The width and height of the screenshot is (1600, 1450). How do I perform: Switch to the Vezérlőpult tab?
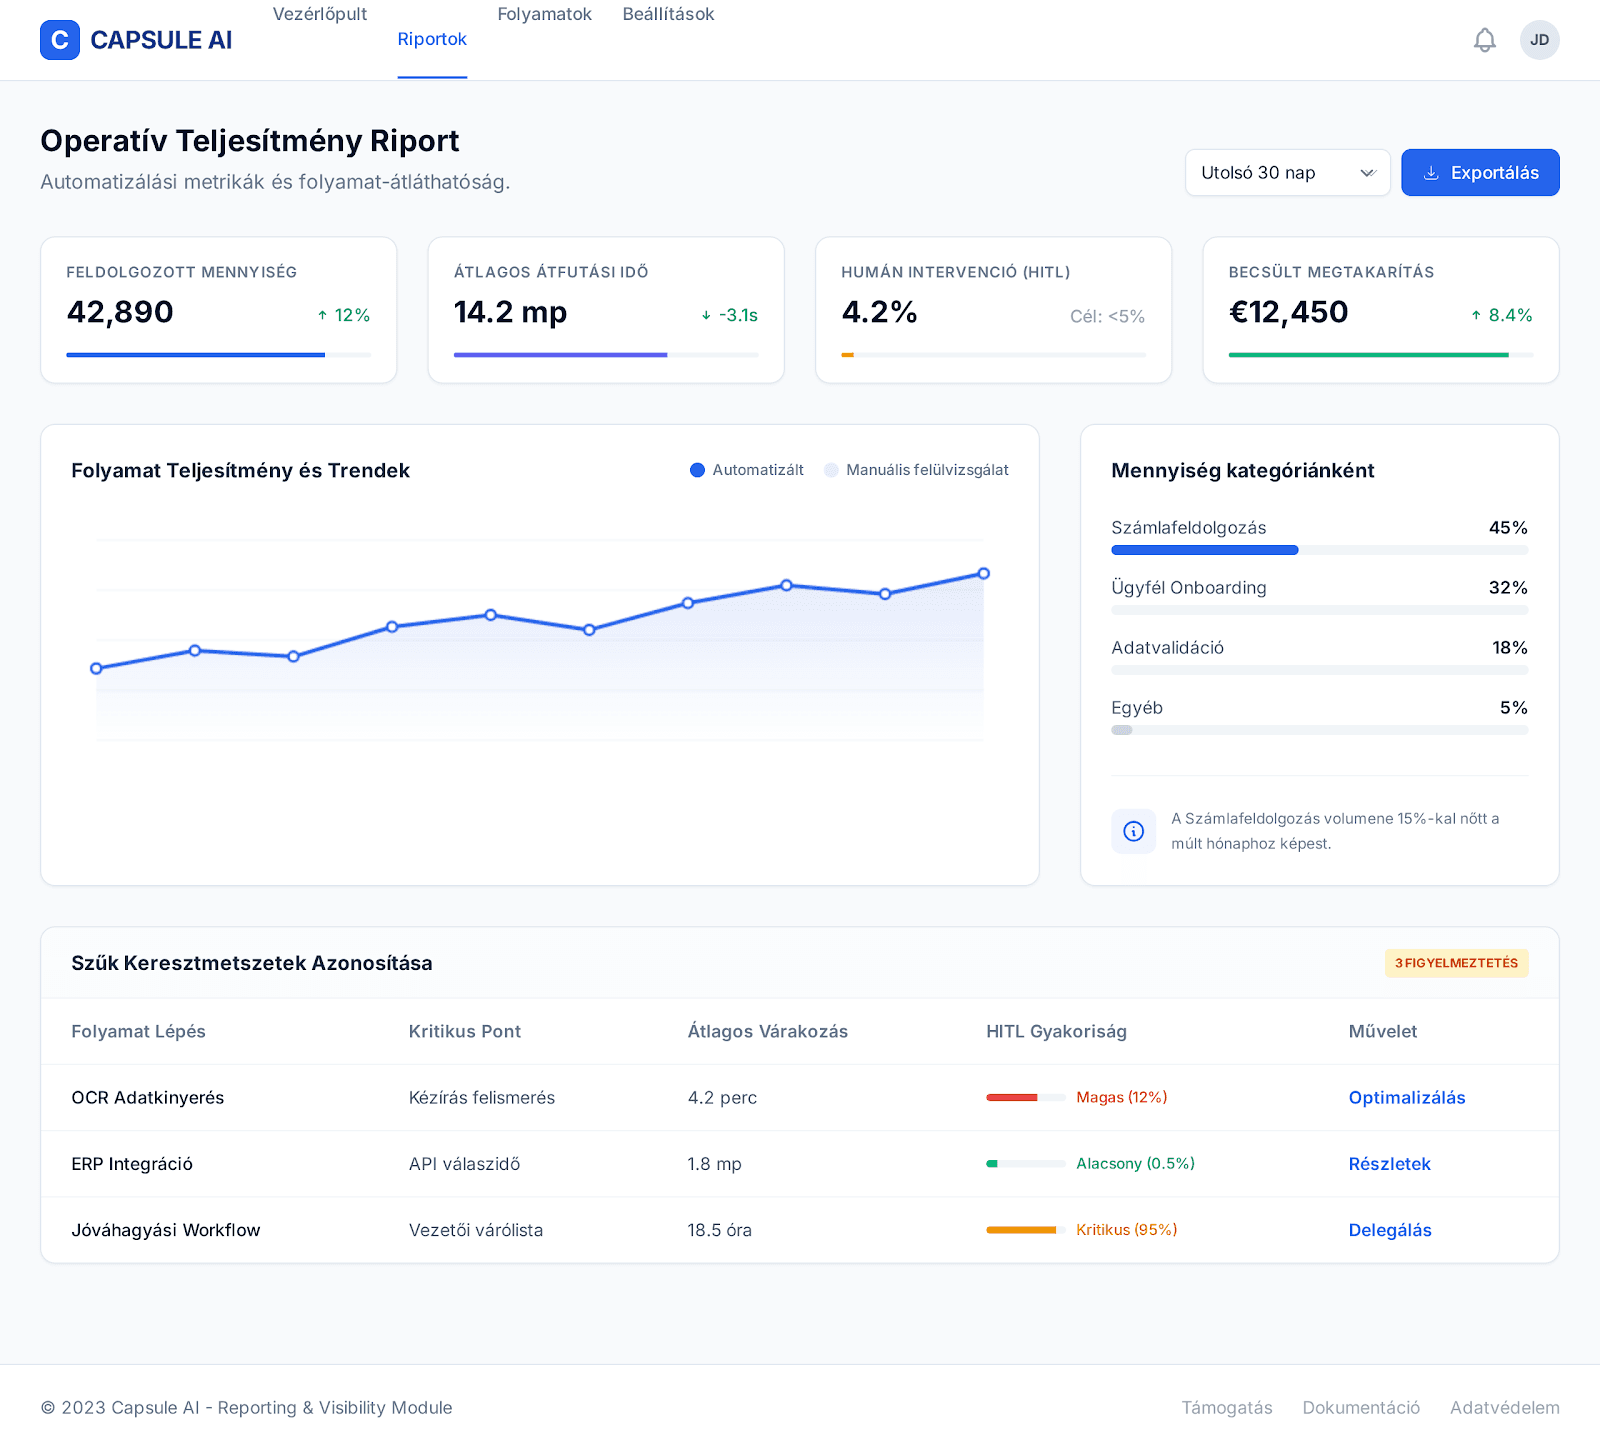[320, 15]
